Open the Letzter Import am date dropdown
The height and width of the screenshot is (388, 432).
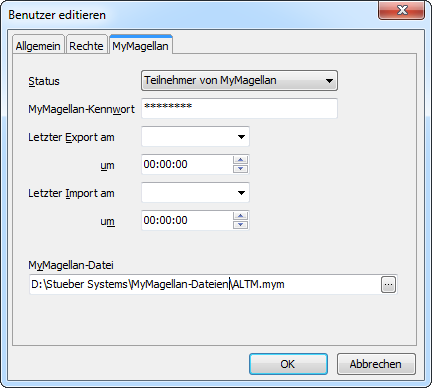(241, 193)
